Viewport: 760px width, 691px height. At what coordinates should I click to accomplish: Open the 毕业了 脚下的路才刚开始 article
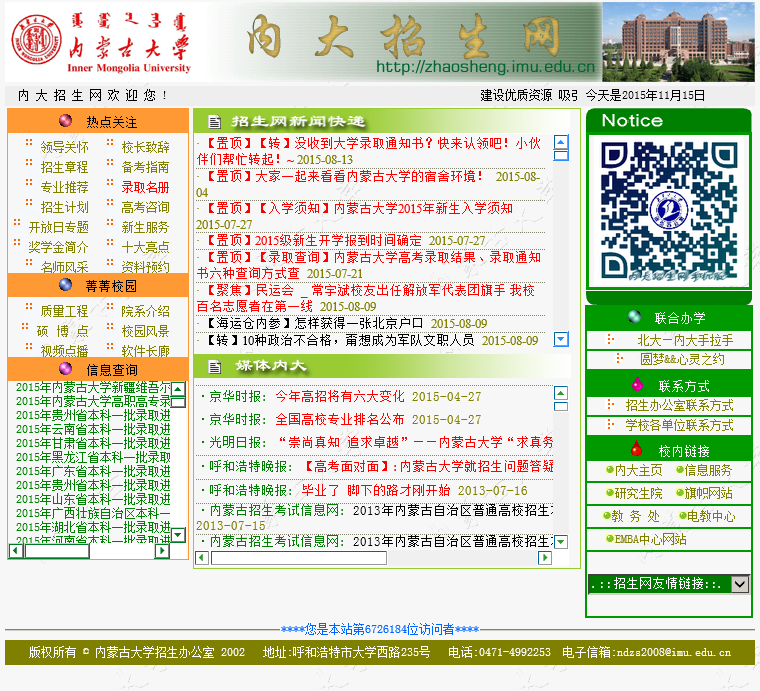[x=376, y=490]
